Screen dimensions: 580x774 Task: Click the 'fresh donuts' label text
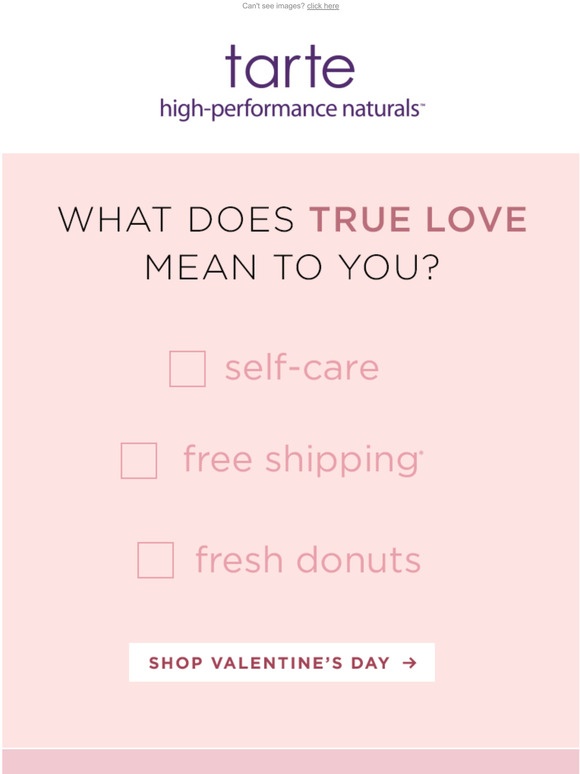click(308, 560)
